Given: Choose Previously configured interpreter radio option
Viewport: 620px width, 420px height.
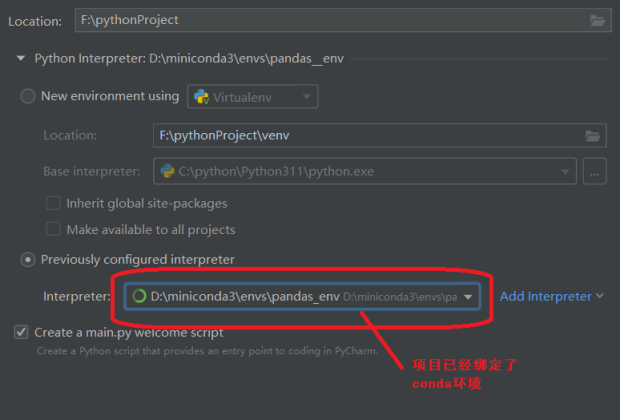Looking at the screenshot, I should [x=28, y=260].
